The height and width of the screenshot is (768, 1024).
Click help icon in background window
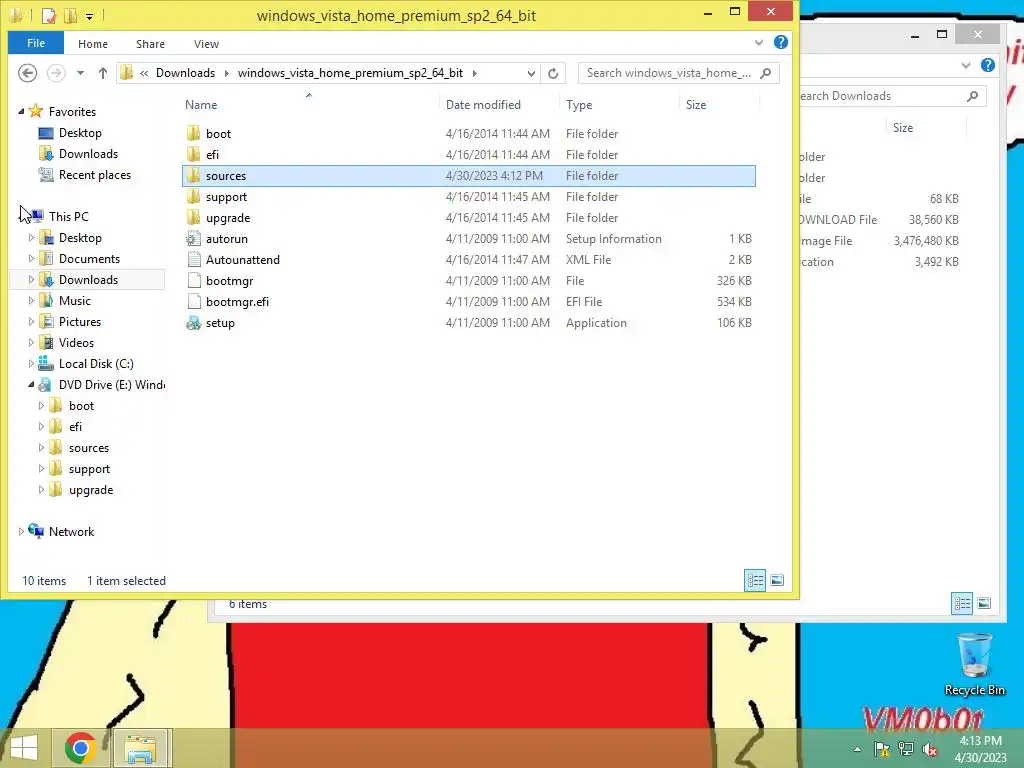[x=987, y=65]
